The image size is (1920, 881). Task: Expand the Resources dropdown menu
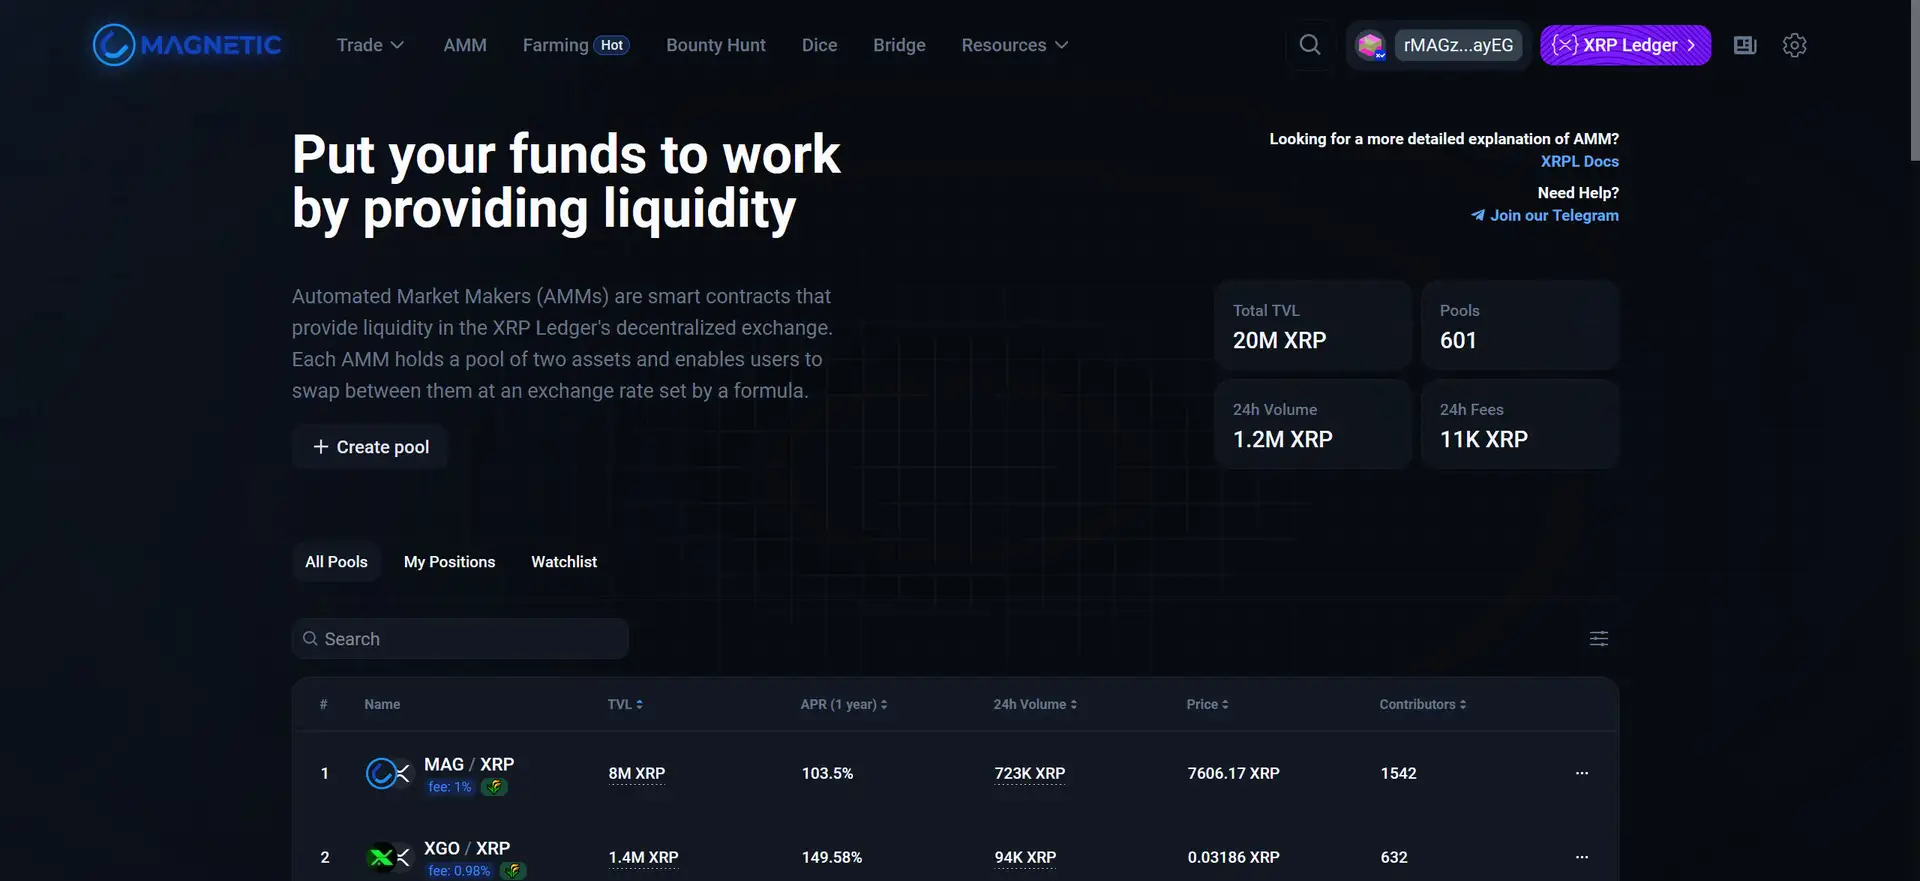[1014, 45]
